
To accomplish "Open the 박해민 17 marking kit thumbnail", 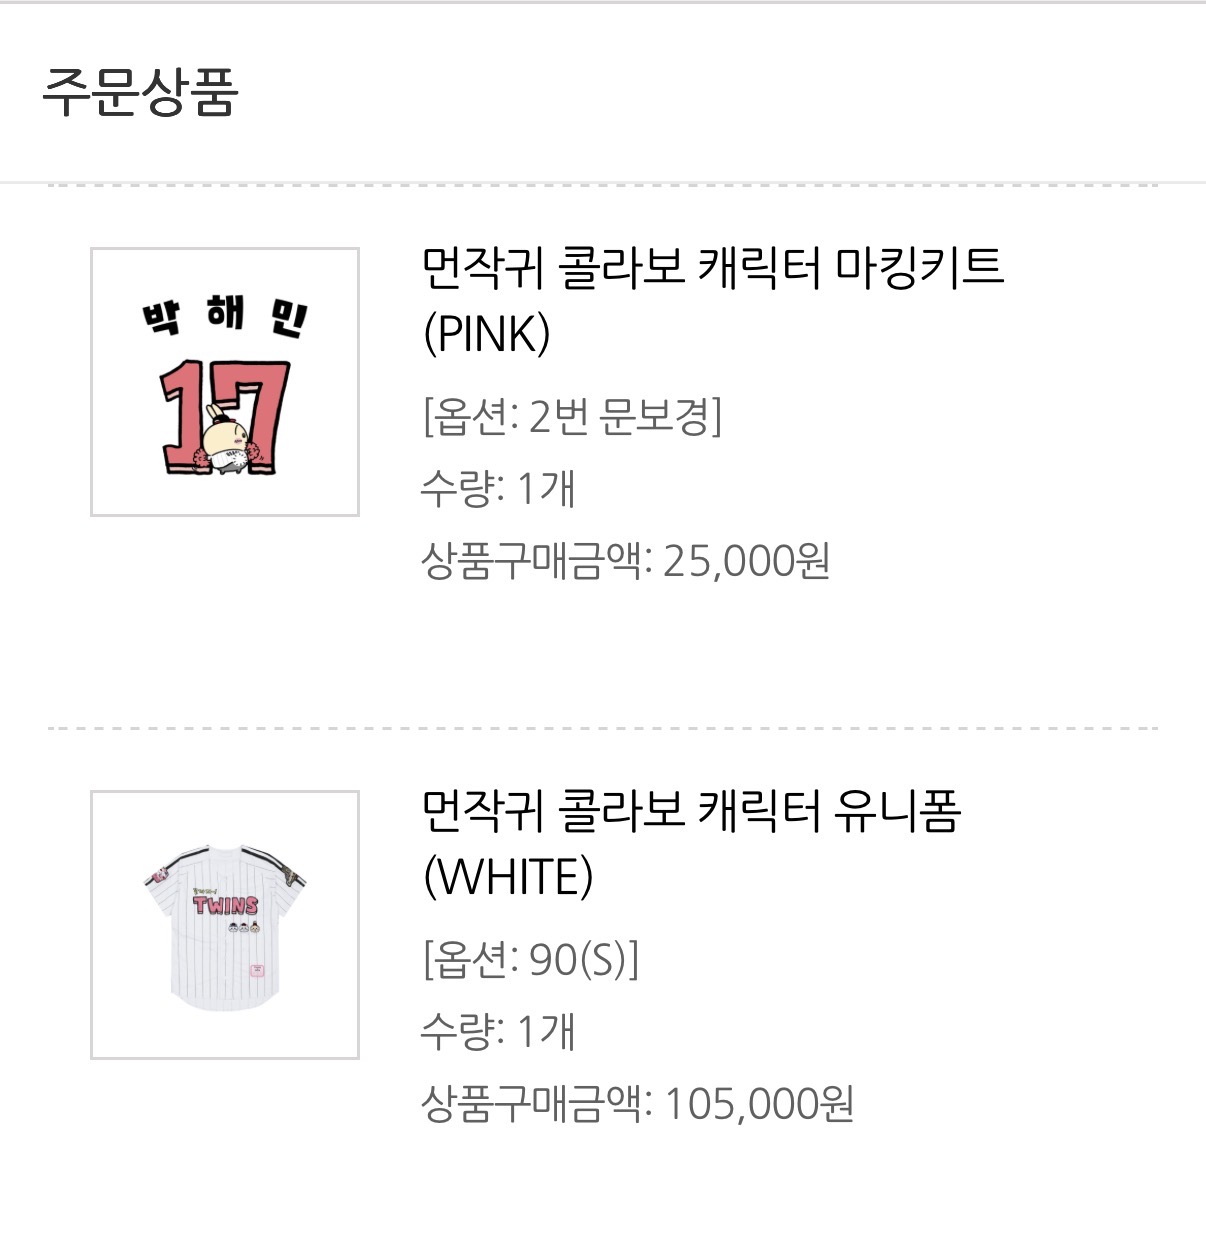I will coord(225,382).
